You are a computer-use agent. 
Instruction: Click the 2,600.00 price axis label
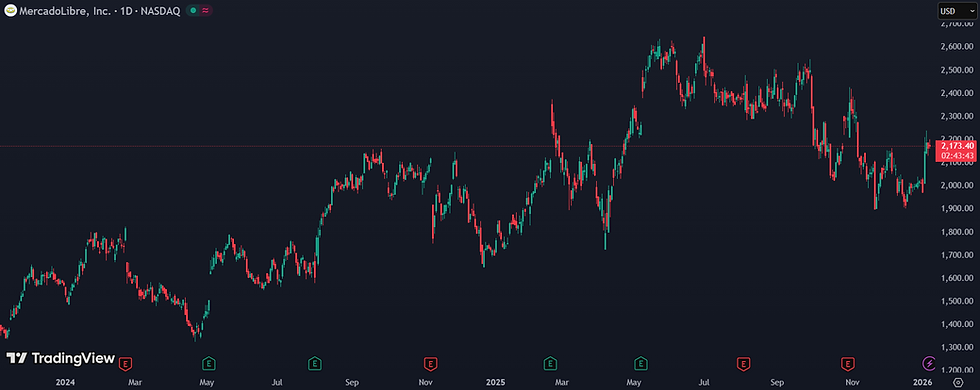pyautogui.click(x=956, y=47)
